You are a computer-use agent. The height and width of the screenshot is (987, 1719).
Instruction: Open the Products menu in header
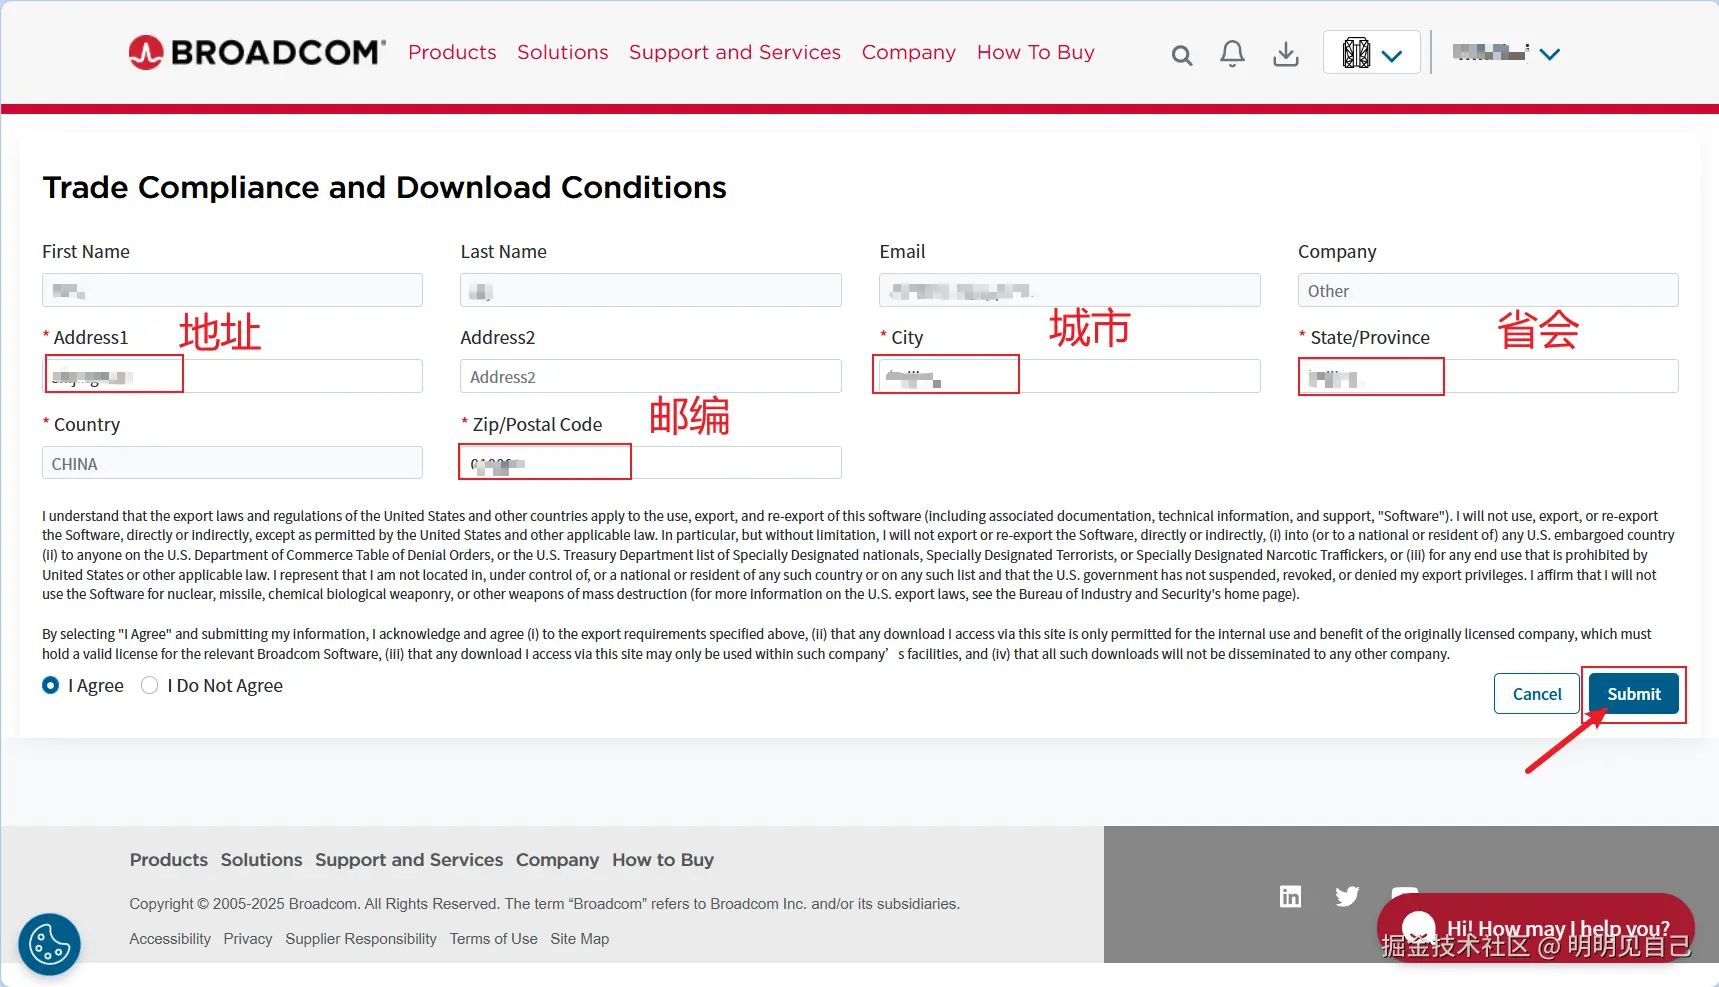[452, 52]
